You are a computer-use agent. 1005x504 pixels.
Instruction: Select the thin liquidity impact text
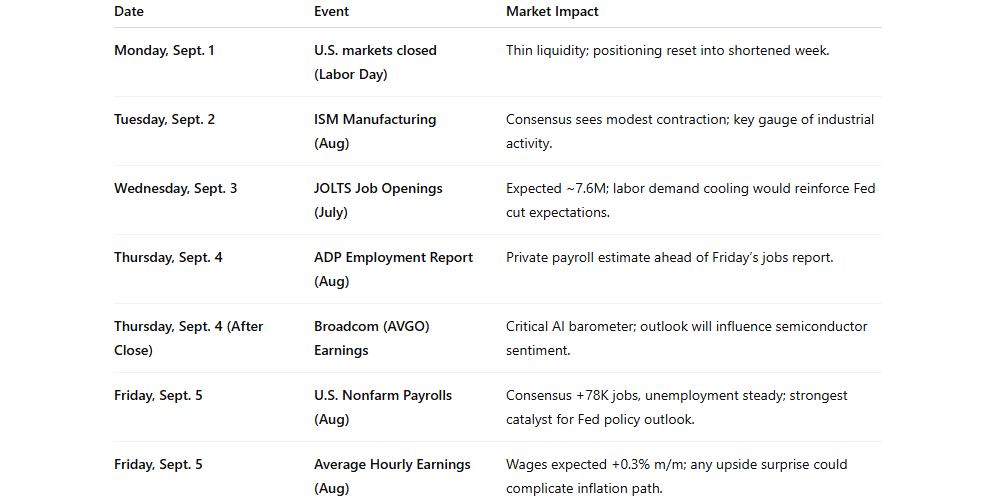pyautogui.click(x=667, y=50)
